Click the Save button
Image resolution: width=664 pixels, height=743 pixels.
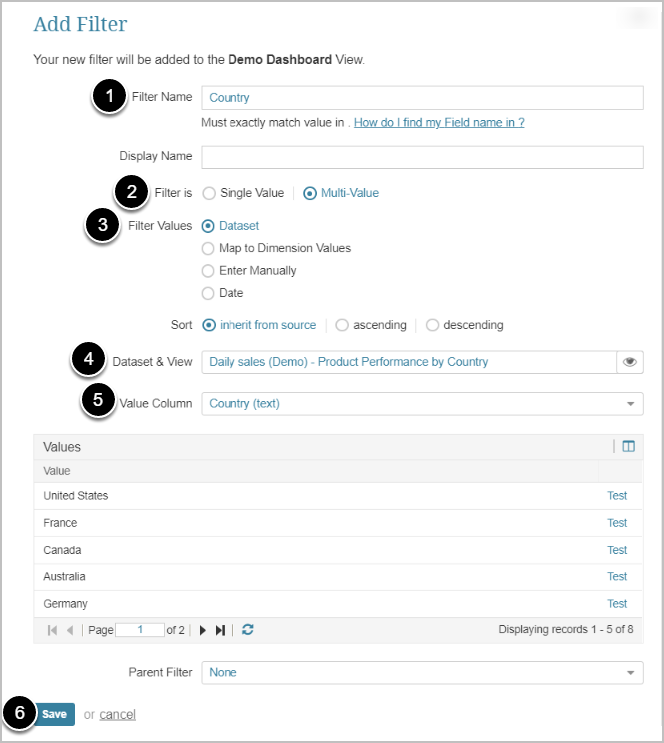[54, 714]
